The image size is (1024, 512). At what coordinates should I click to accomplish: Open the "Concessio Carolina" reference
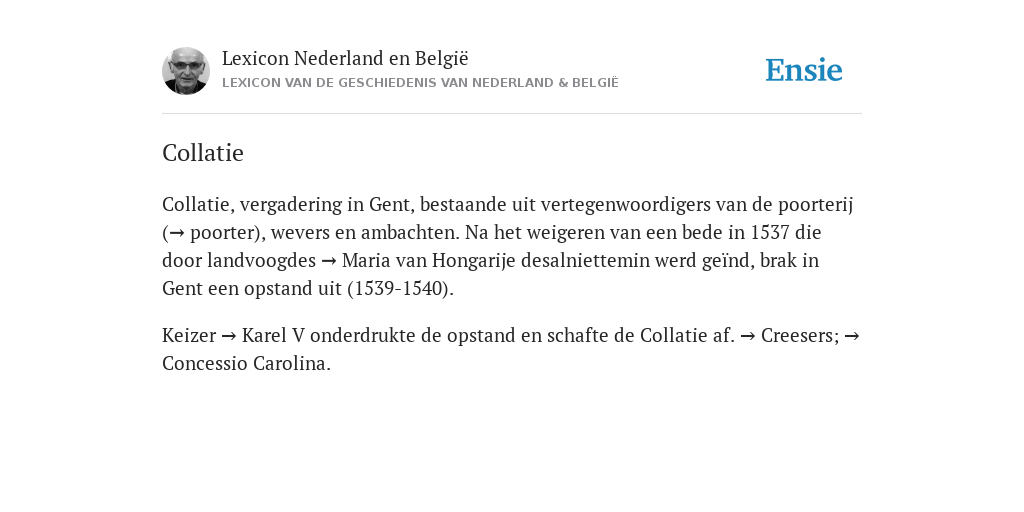[246, 363]
